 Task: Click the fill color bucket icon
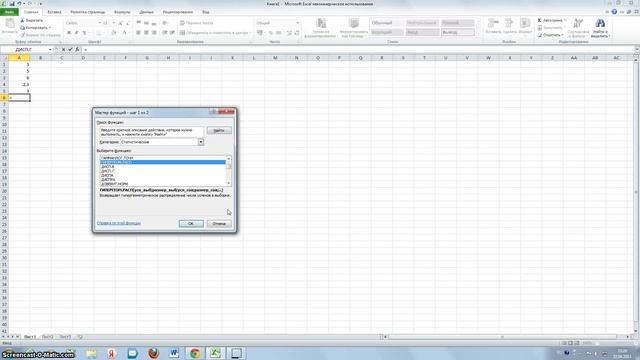point(114,33)
